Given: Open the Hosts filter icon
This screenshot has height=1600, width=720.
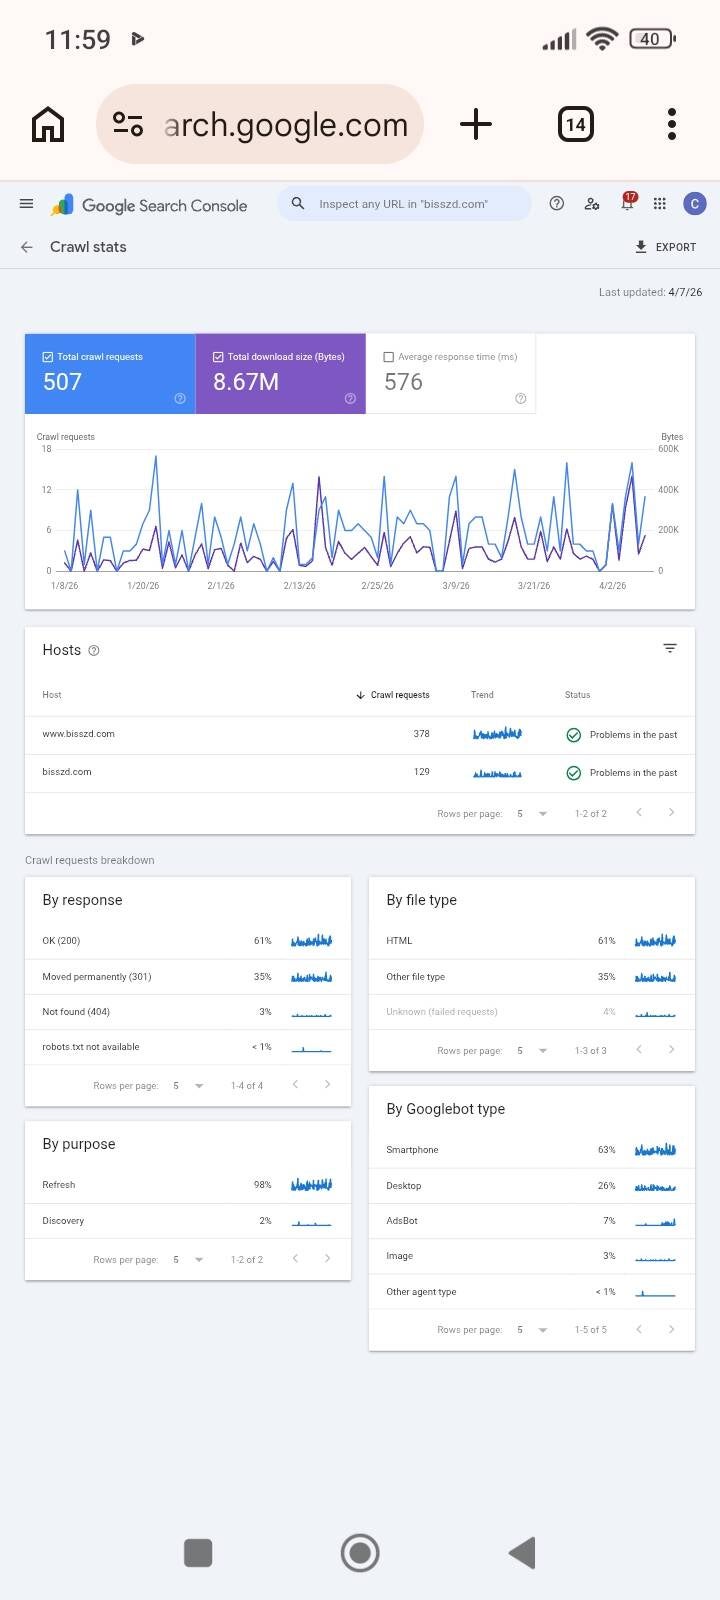Looking at the screenshot, I should point(670,649).
